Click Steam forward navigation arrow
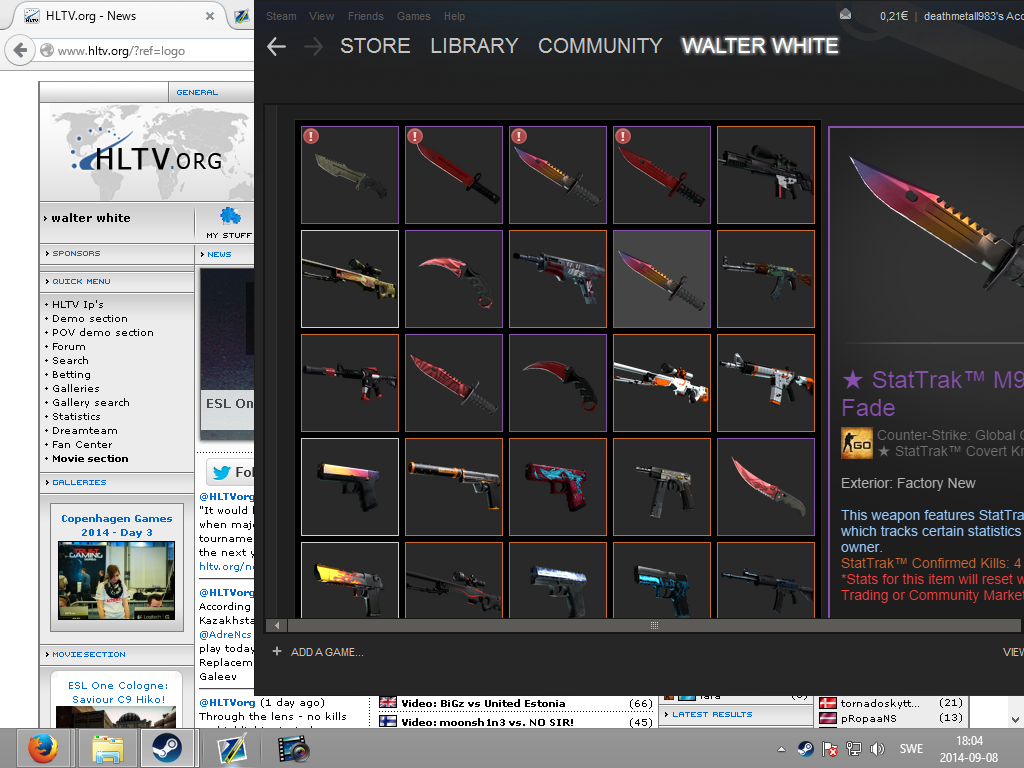Viewport: 1024px width, 768px height. coord(313,46)
